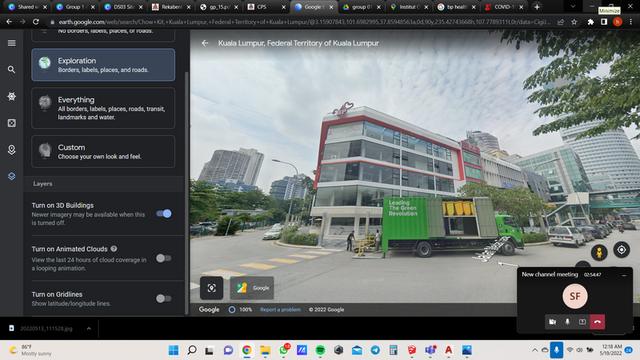Image resolution: width=640 pixels, height=360 pixels.
Task: Toggle meeting camera button
Action: pos(552,322)
